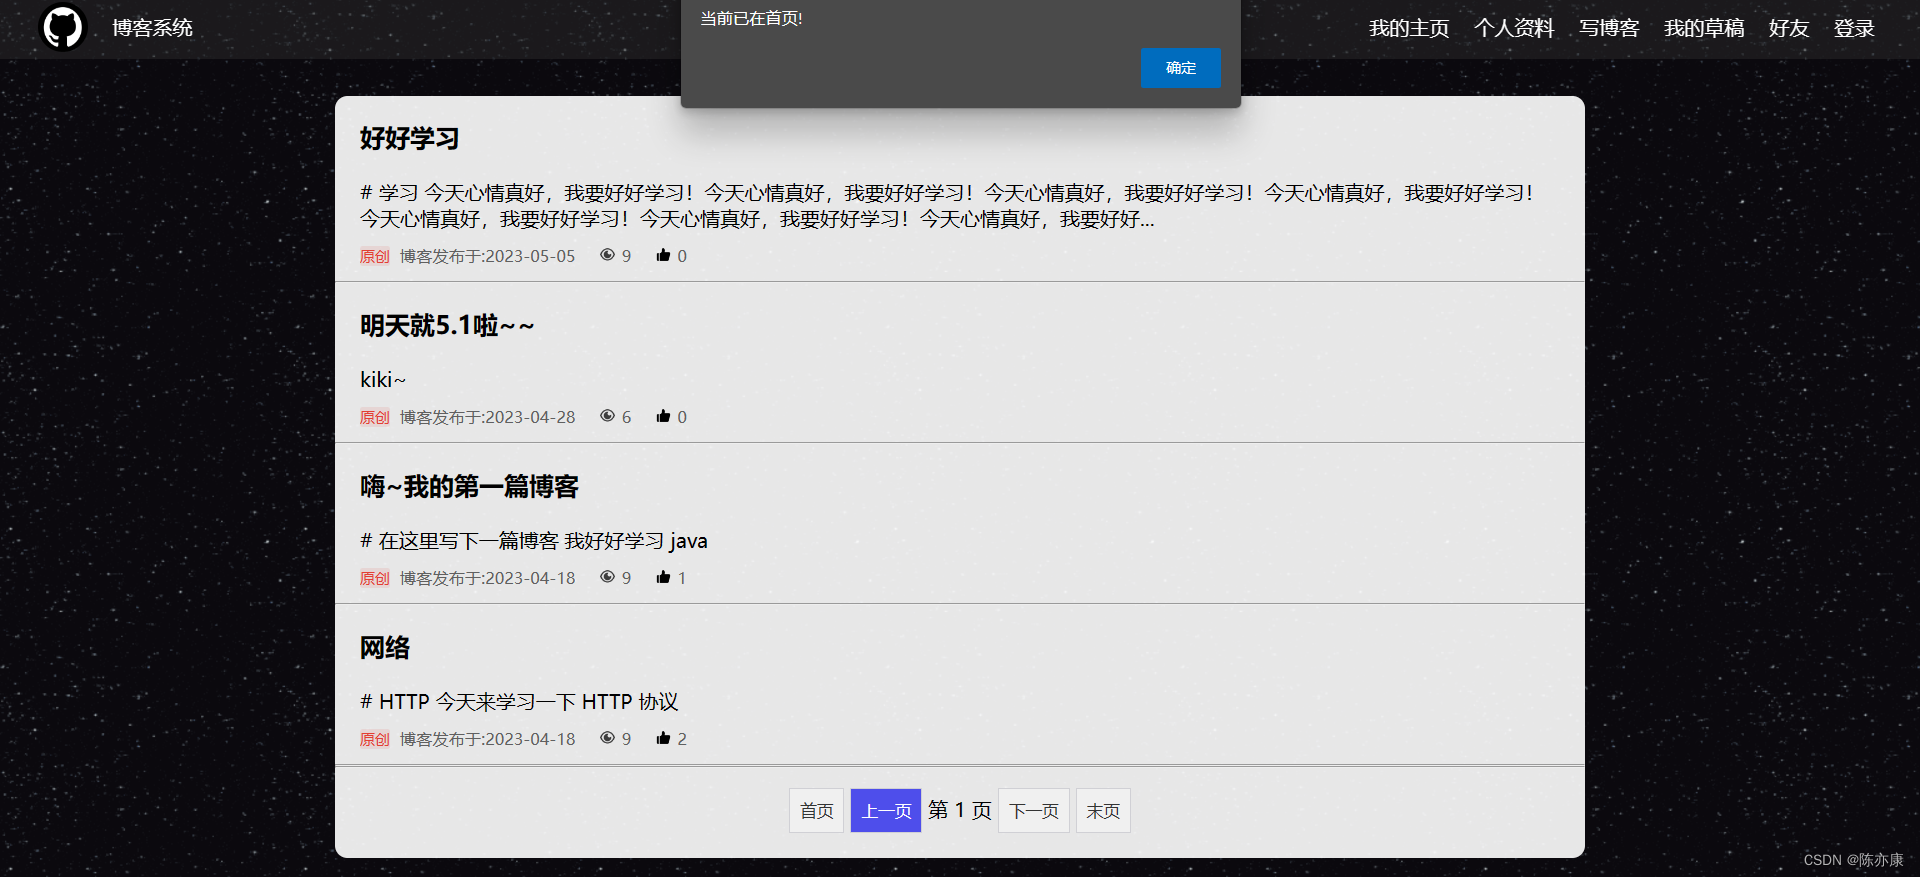Open the blog post titled 好好学习
The width and height of the screenshot is (1920, 877).
pos(410,138)
